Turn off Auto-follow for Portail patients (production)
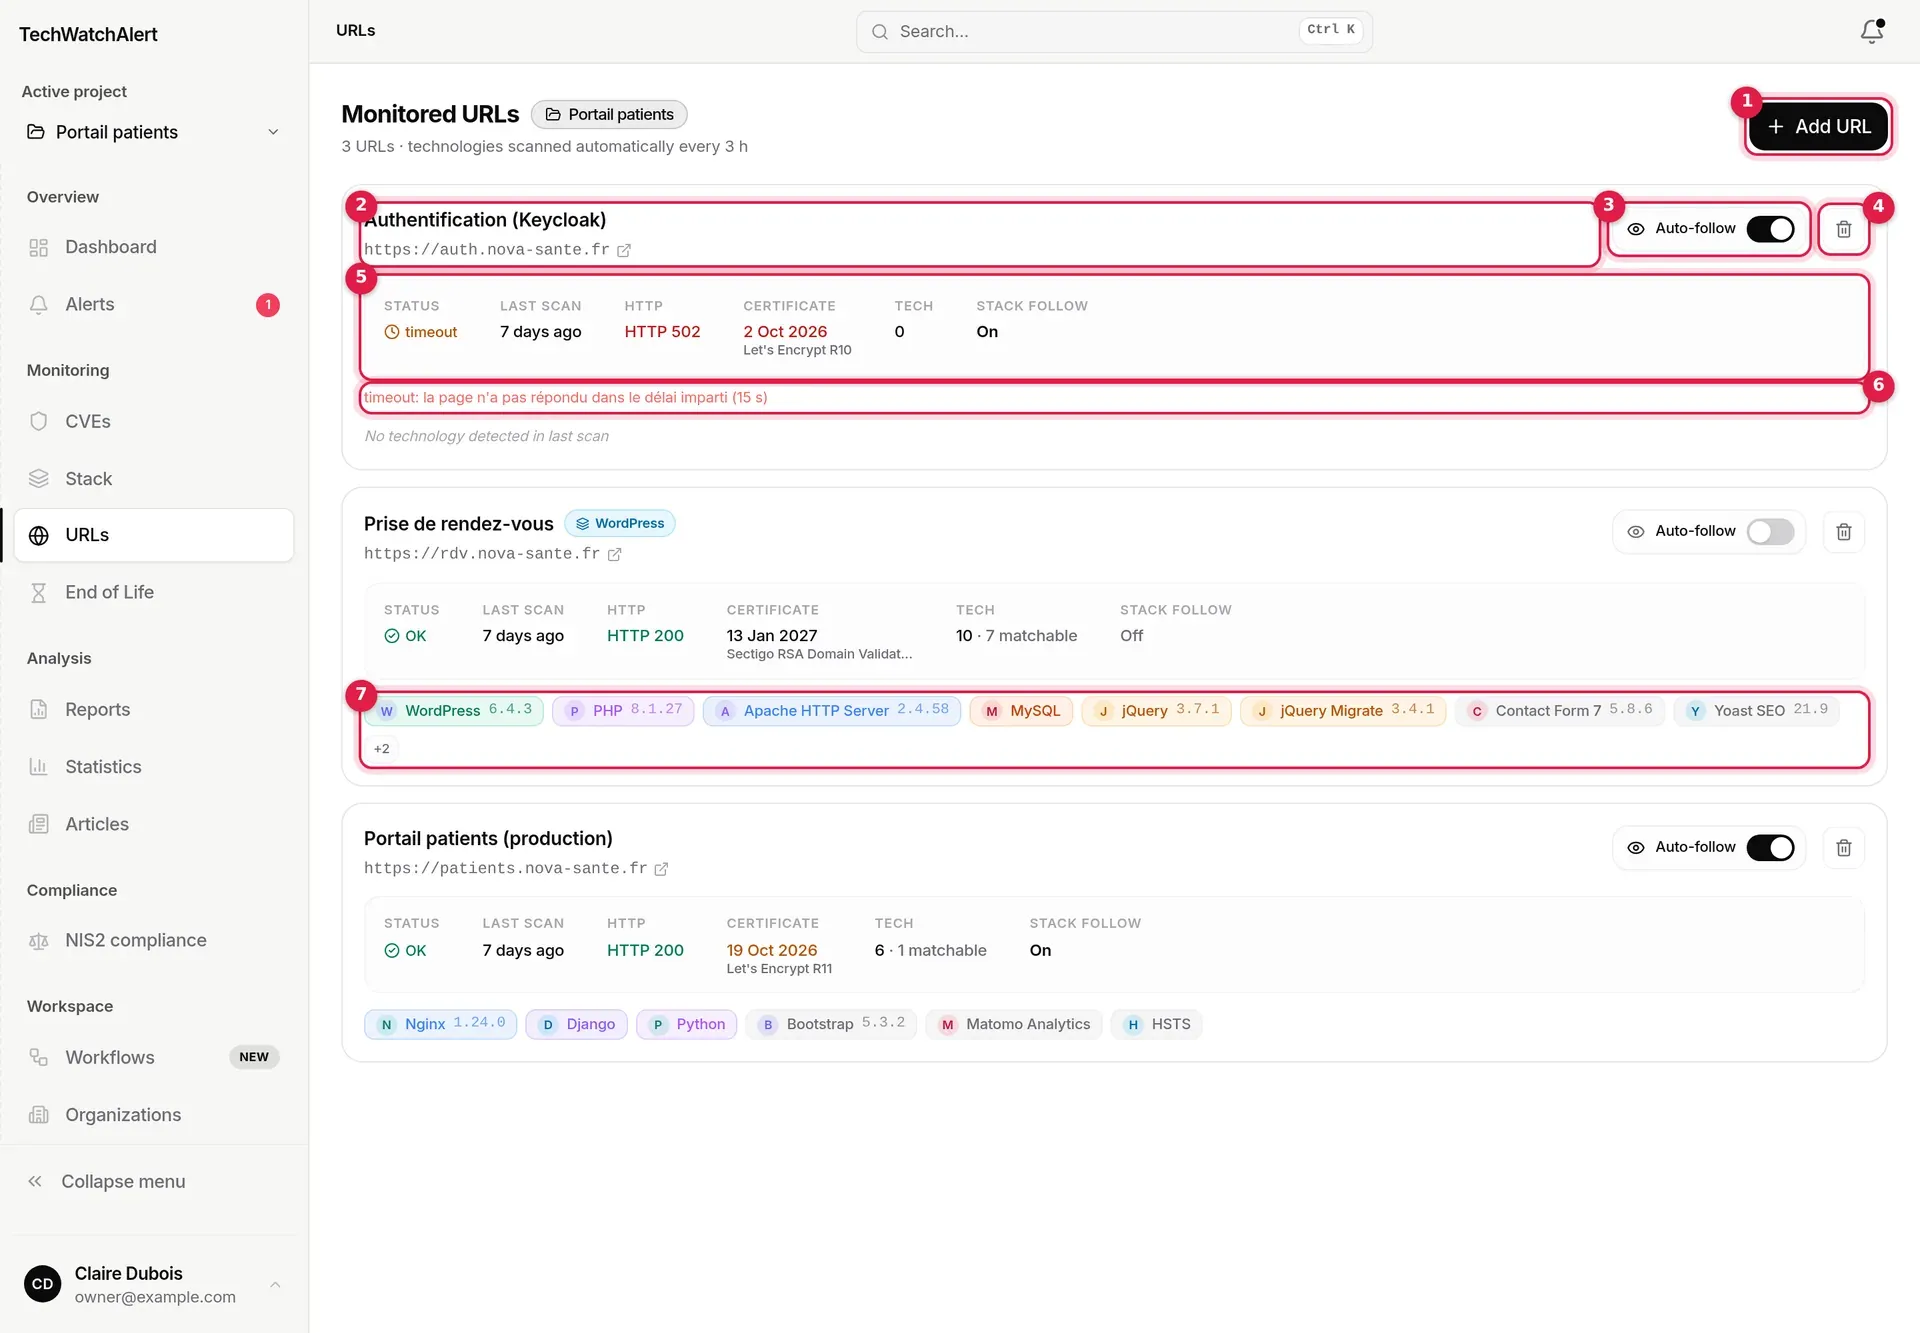 pyautogui.click(x=1770, y=848)
